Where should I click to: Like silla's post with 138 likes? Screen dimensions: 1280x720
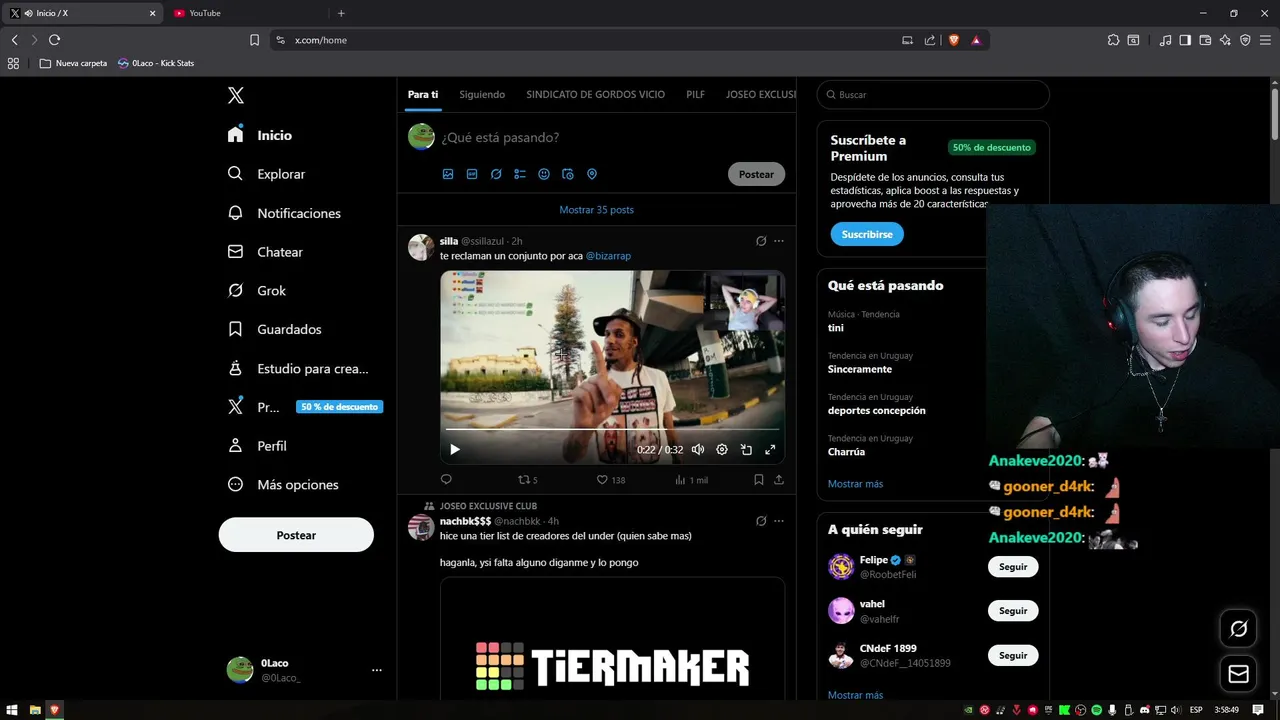point(610,480)
